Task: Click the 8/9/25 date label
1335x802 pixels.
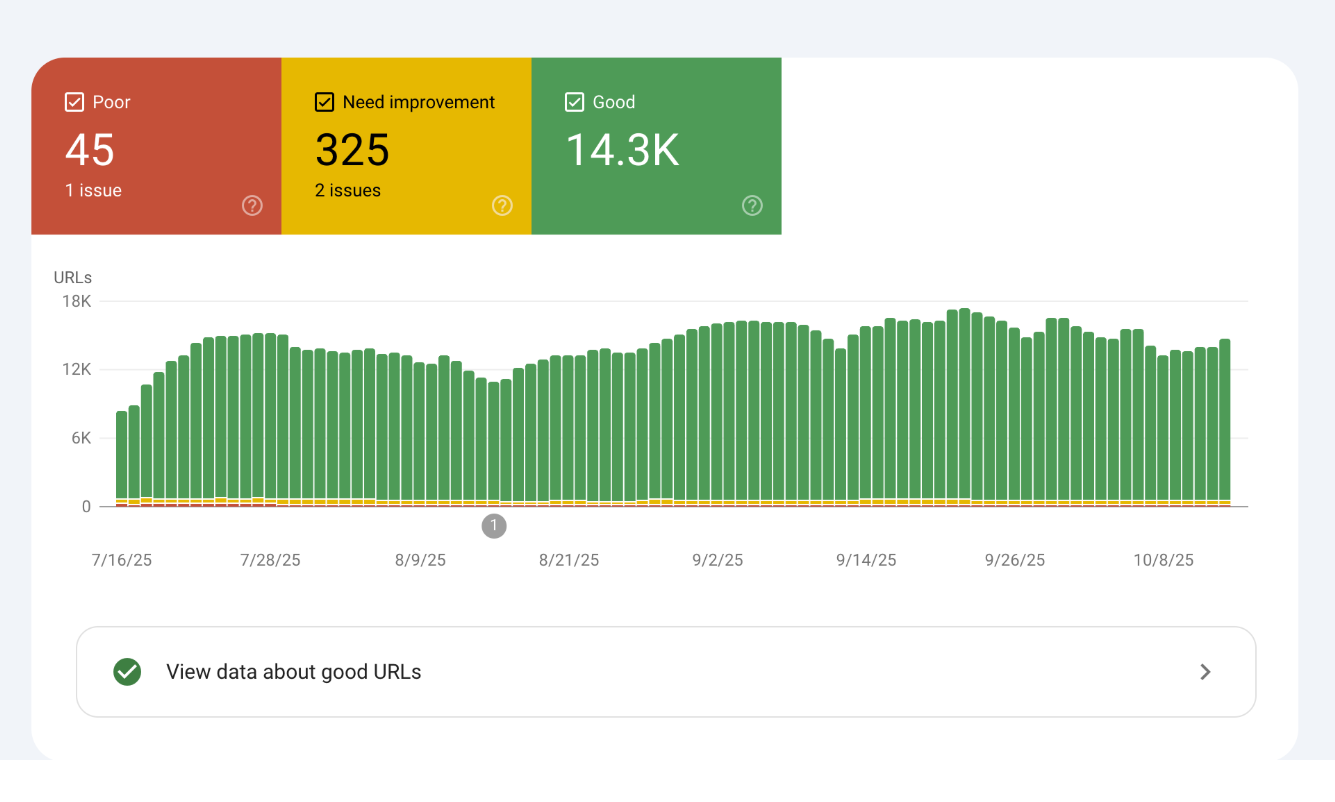Action: (420, 560)
